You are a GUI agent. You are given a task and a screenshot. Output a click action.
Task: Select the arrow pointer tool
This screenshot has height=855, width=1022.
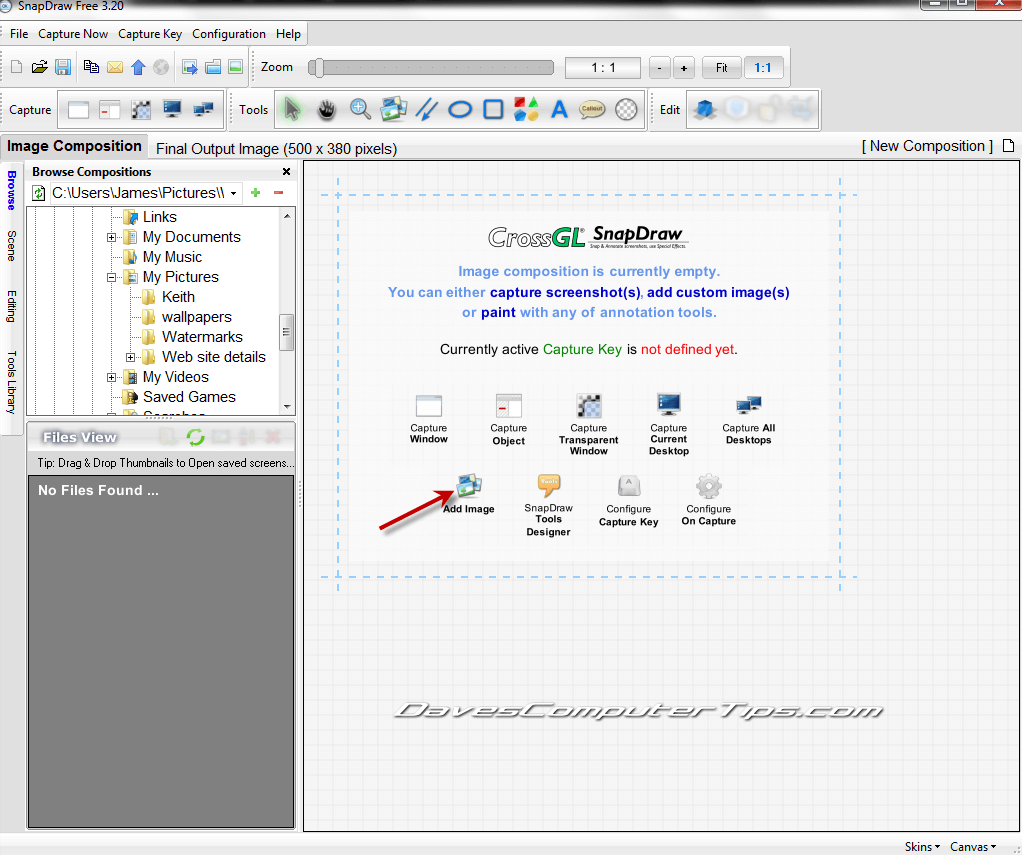pos(292,109)
